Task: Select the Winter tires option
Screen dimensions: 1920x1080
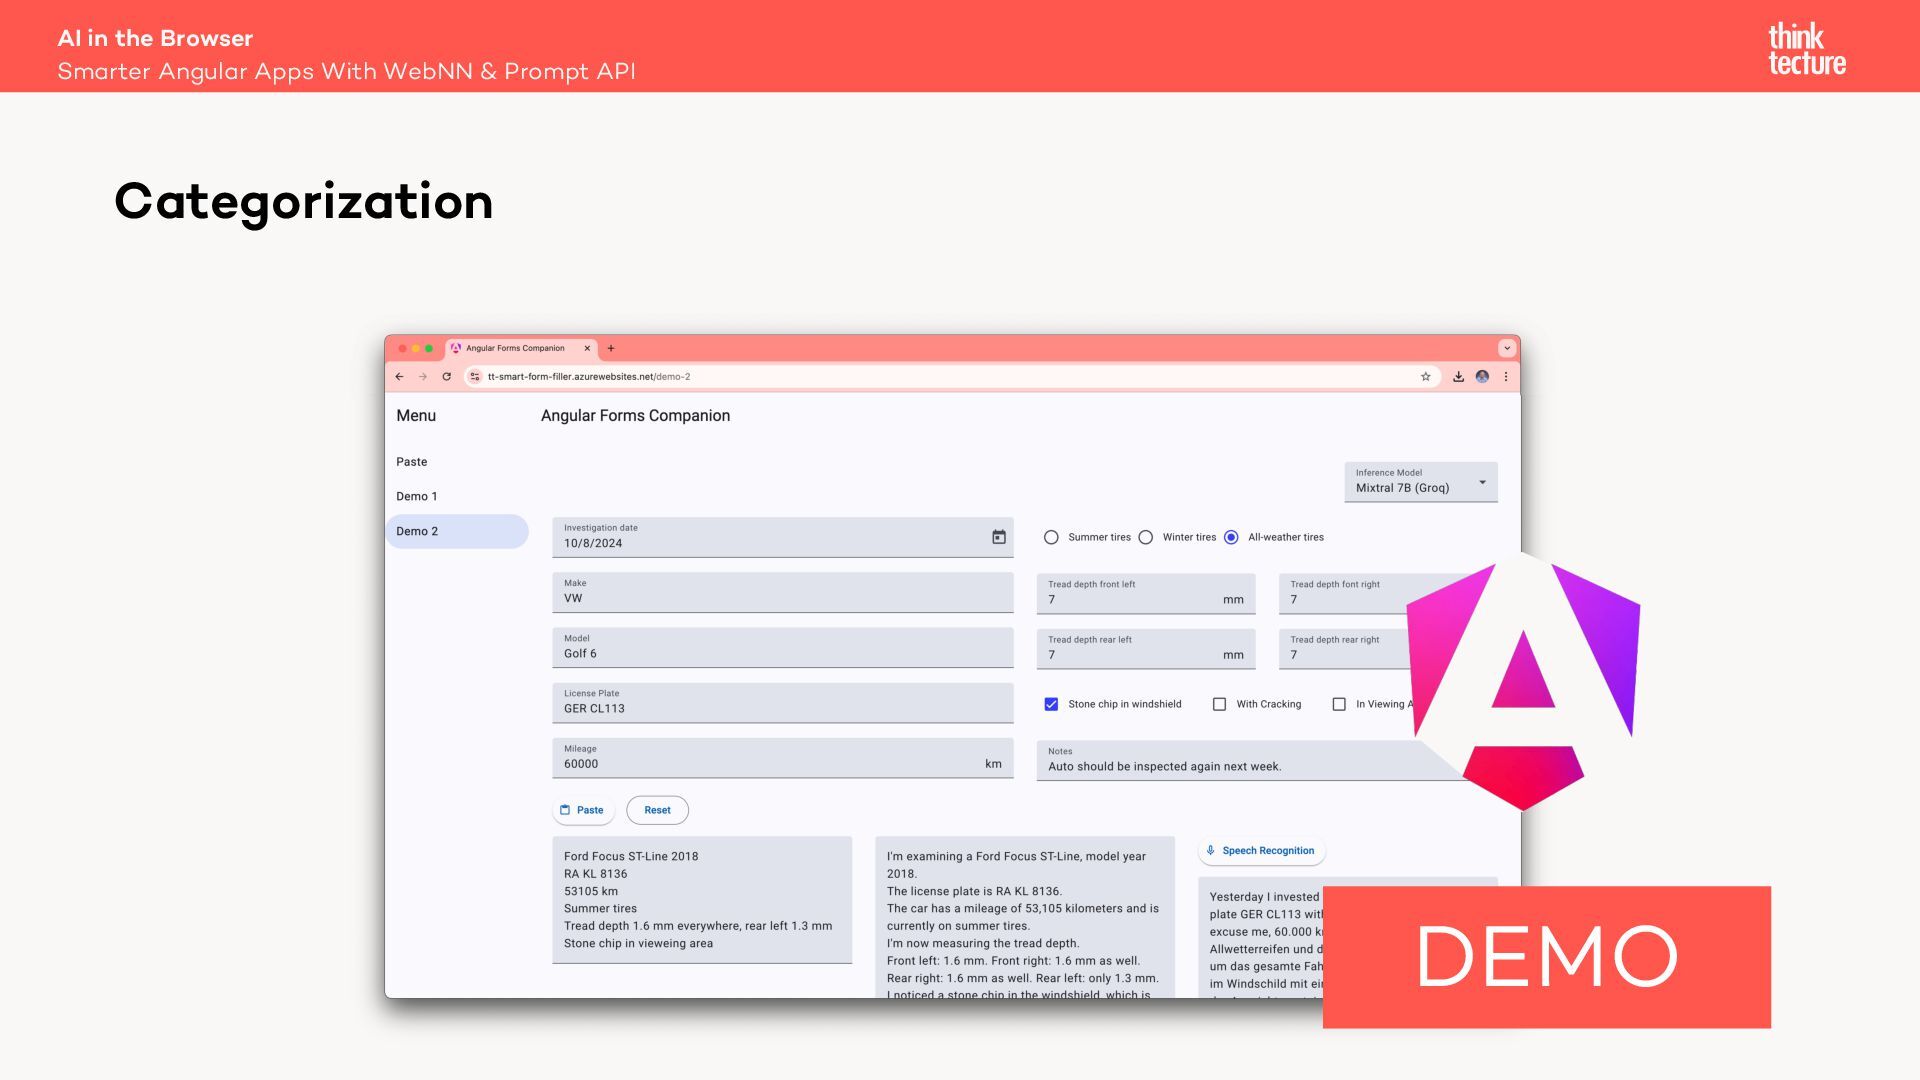Action: pos(1146,538)
